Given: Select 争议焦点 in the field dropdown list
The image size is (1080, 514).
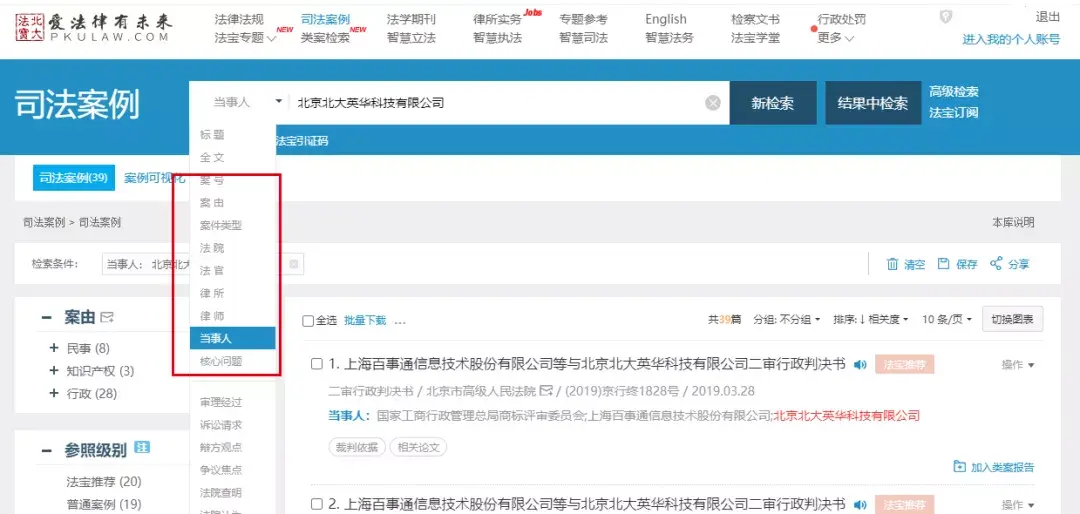Looking at the screenshot, I should click(221, 470).
